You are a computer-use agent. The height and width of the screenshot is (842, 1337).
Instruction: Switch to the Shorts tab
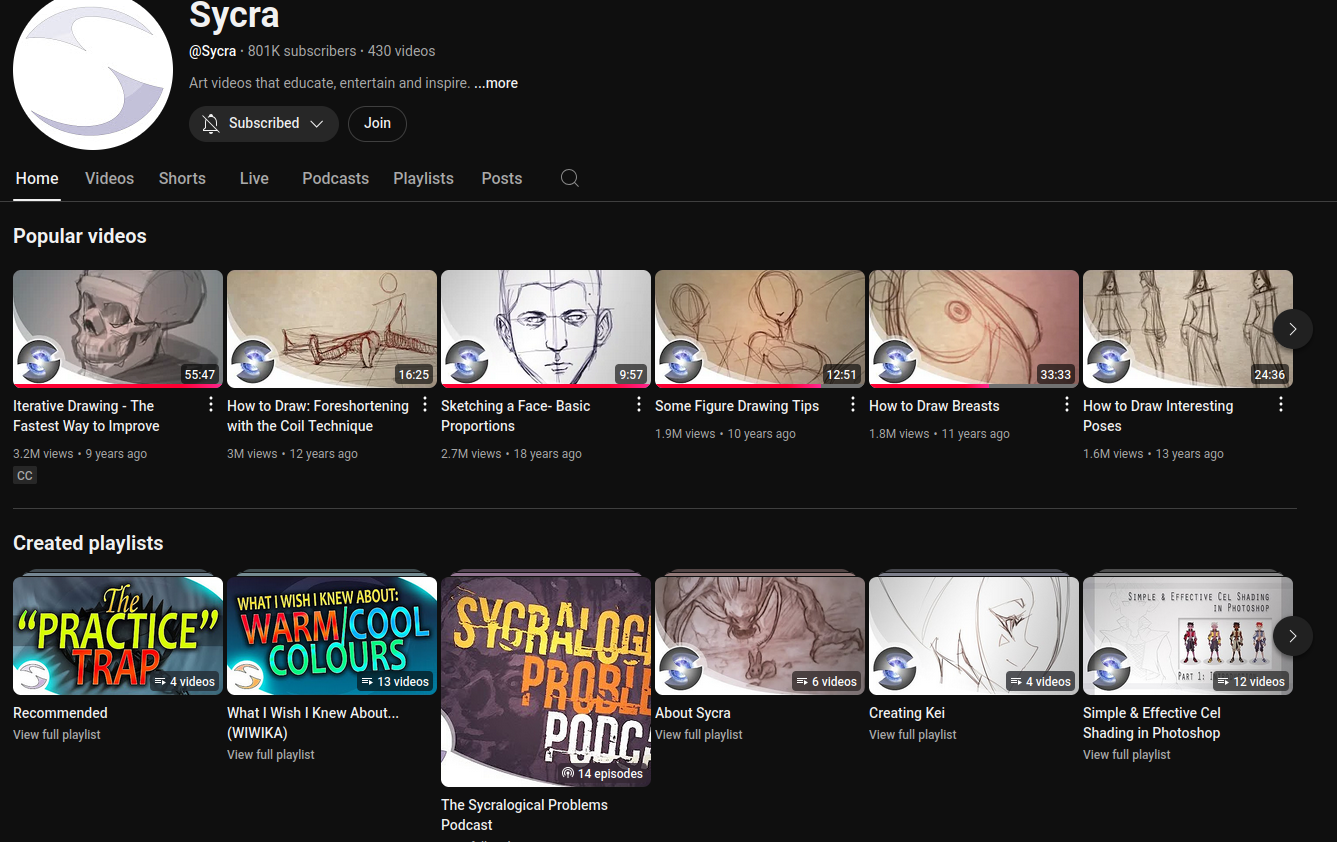[182, 178]
